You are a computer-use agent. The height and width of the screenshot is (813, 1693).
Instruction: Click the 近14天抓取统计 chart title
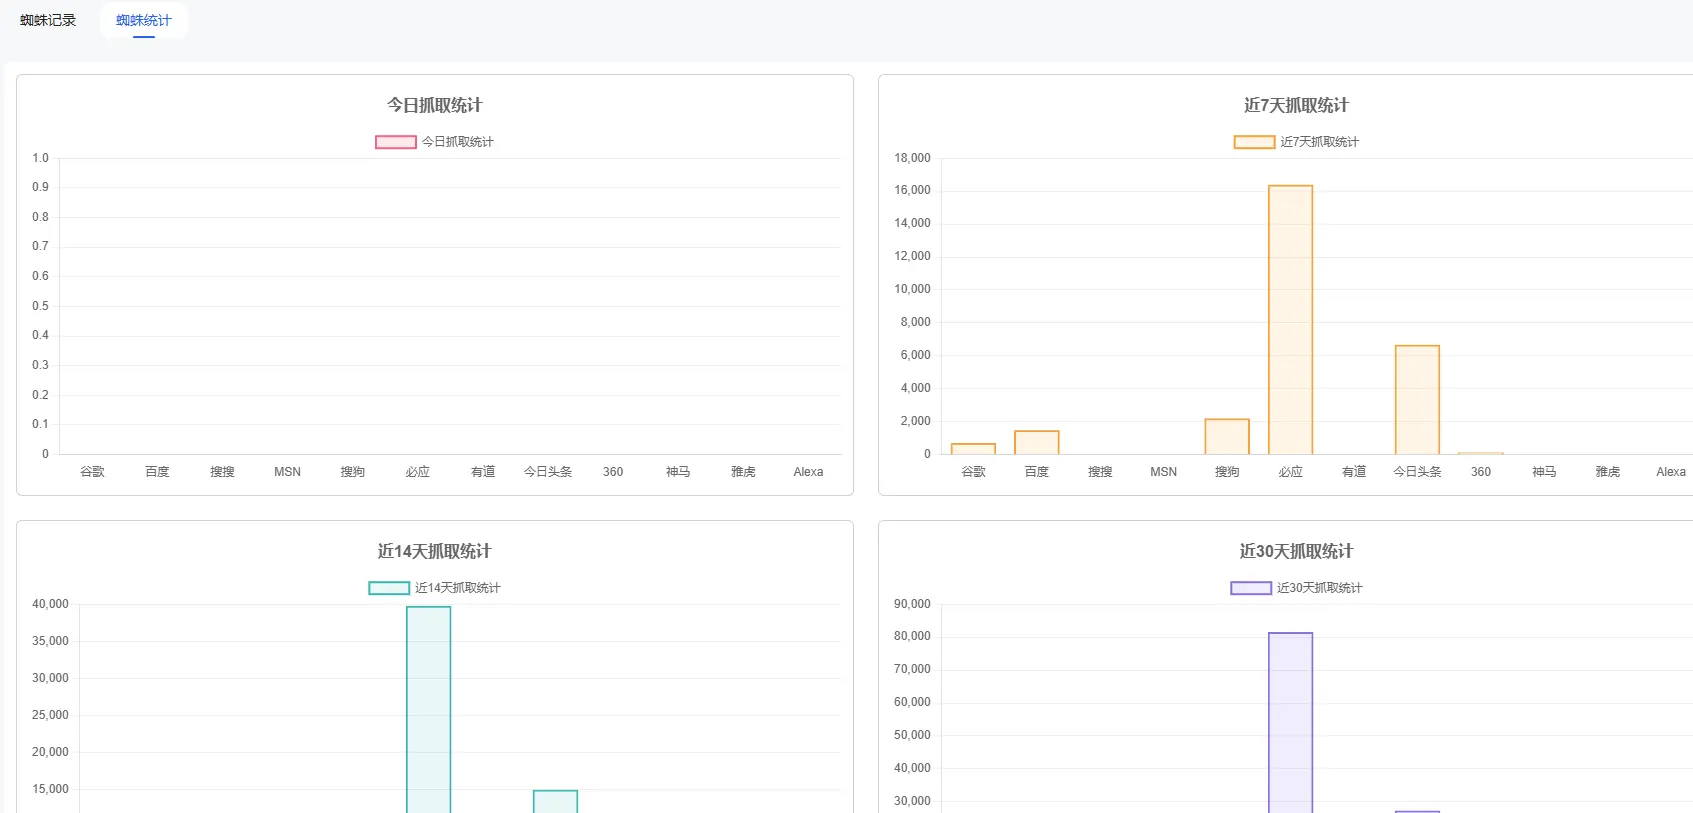[x=435, y=551]
